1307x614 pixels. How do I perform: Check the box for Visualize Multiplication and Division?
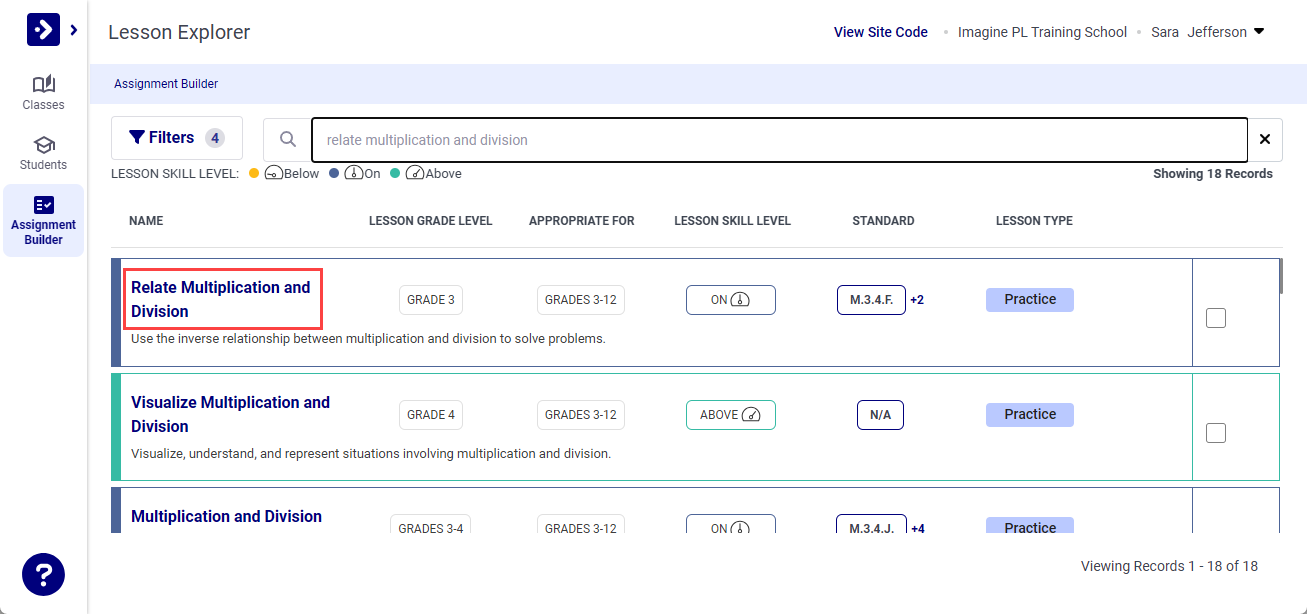coord(1215,432)
